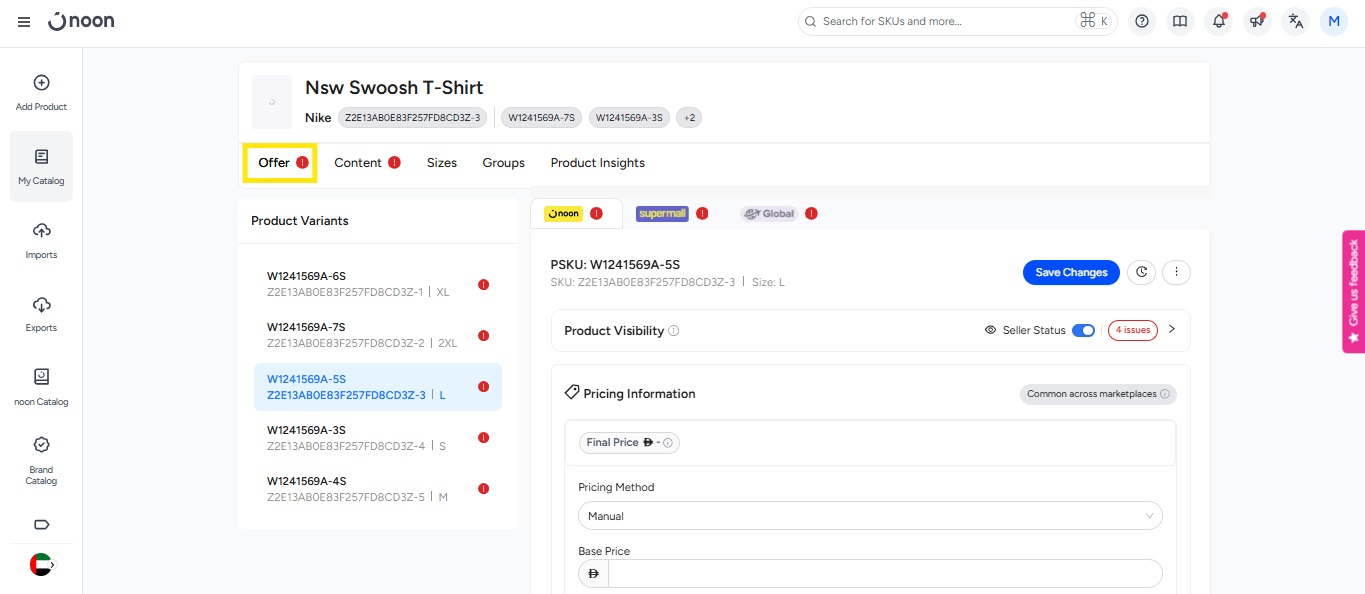Expand the +2 additional SKU chip
The width and height of the screenshot is (1365, 594).
[689, 118]
